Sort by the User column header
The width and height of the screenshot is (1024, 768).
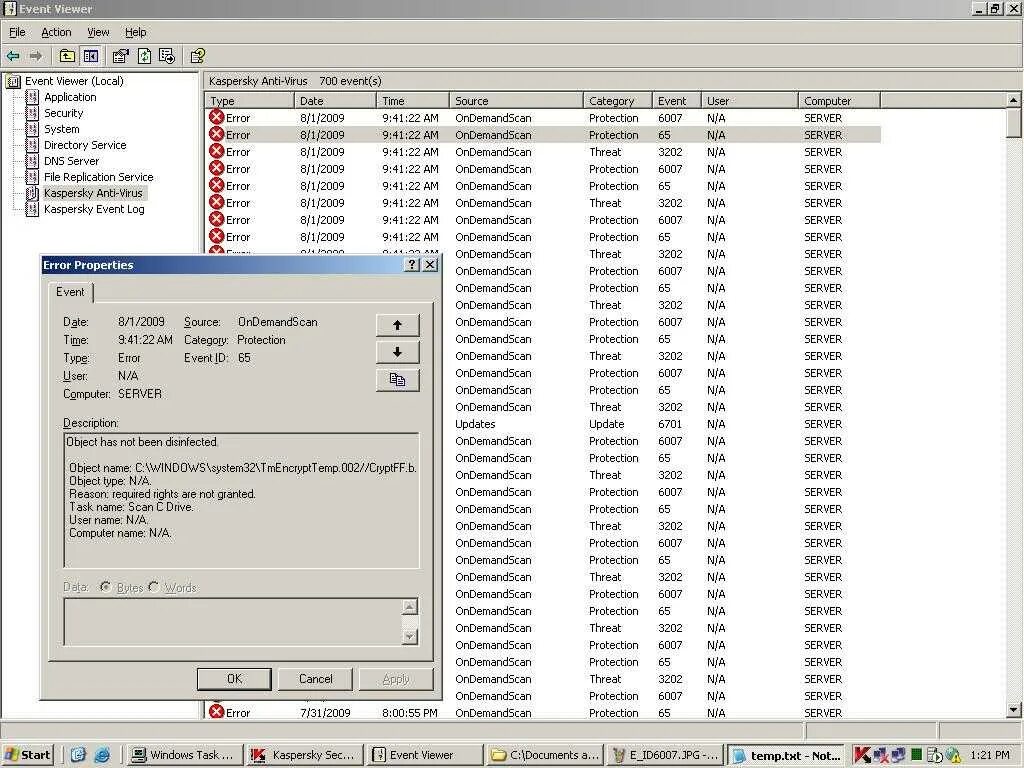[750, 101]
